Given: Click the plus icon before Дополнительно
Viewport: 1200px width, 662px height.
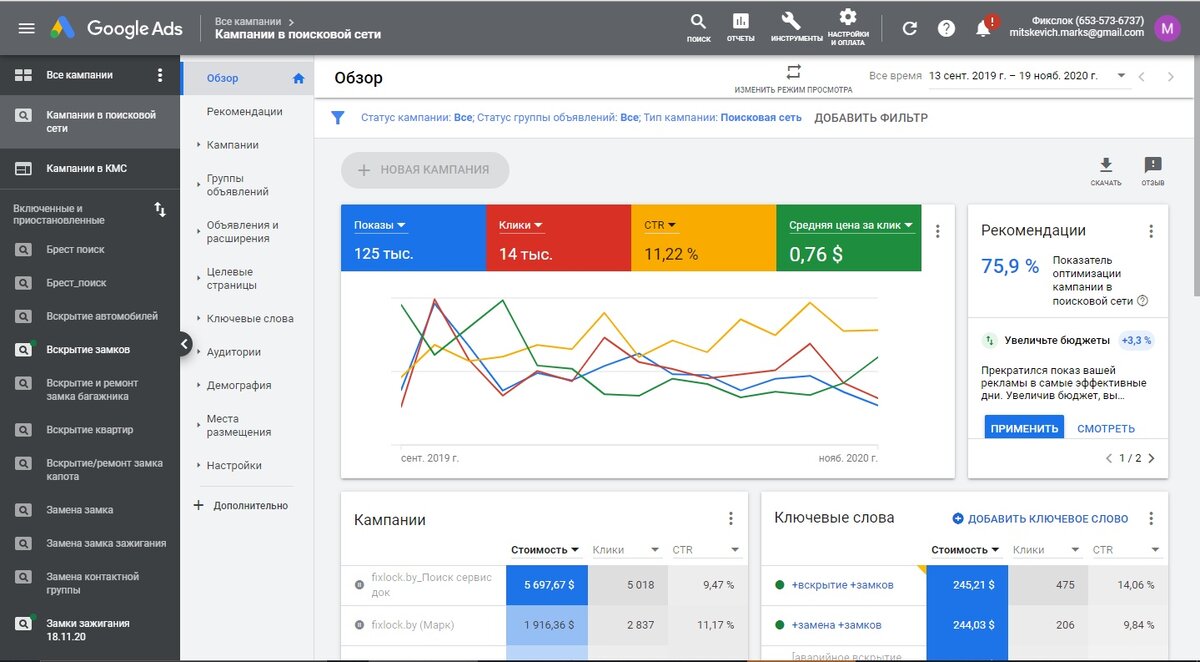Looking at the screenshot, I should pyautogui.click(x=198, y=505).
